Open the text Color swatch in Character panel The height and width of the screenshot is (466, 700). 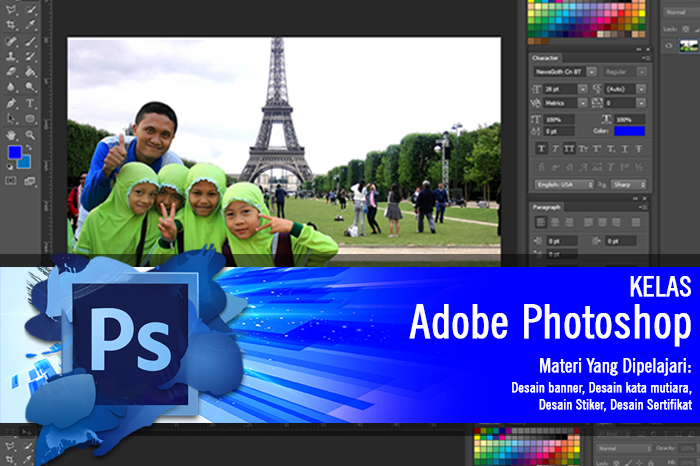(x=629, y=131)
